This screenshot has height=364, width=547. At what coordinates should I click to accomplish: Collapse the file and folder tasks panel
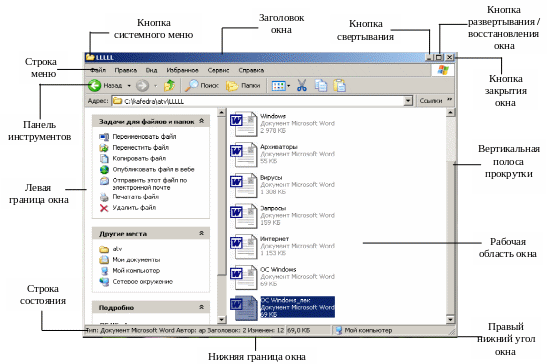click(x=201, y=121)
